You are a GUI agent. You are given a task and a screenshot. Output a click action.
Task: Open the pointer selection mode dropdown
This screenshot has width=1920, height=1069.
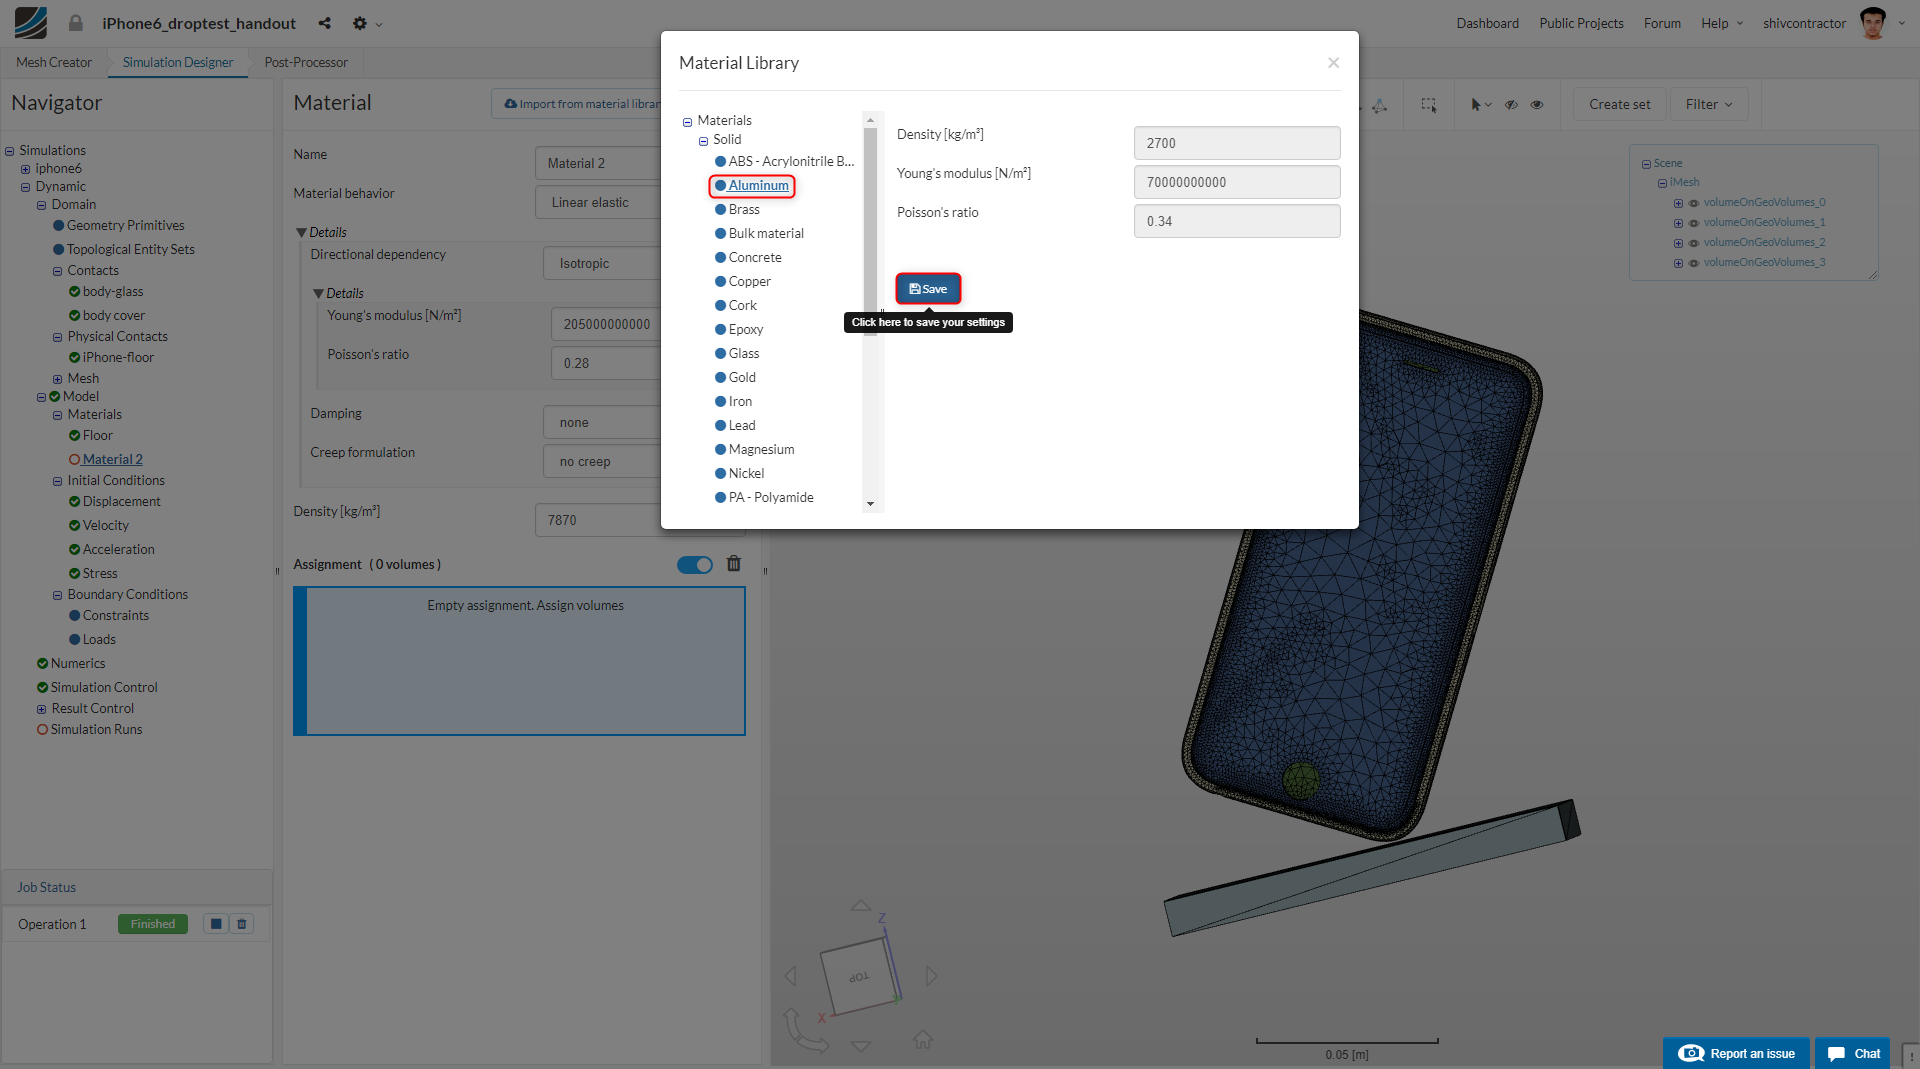1480,105
